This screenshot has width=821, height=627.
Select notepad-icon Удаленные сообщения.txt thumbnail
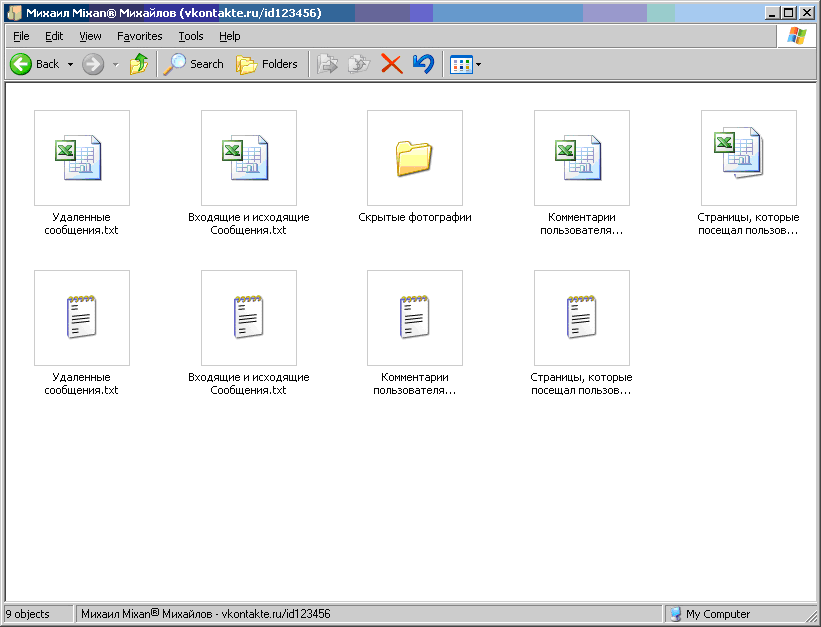(82, 318)
